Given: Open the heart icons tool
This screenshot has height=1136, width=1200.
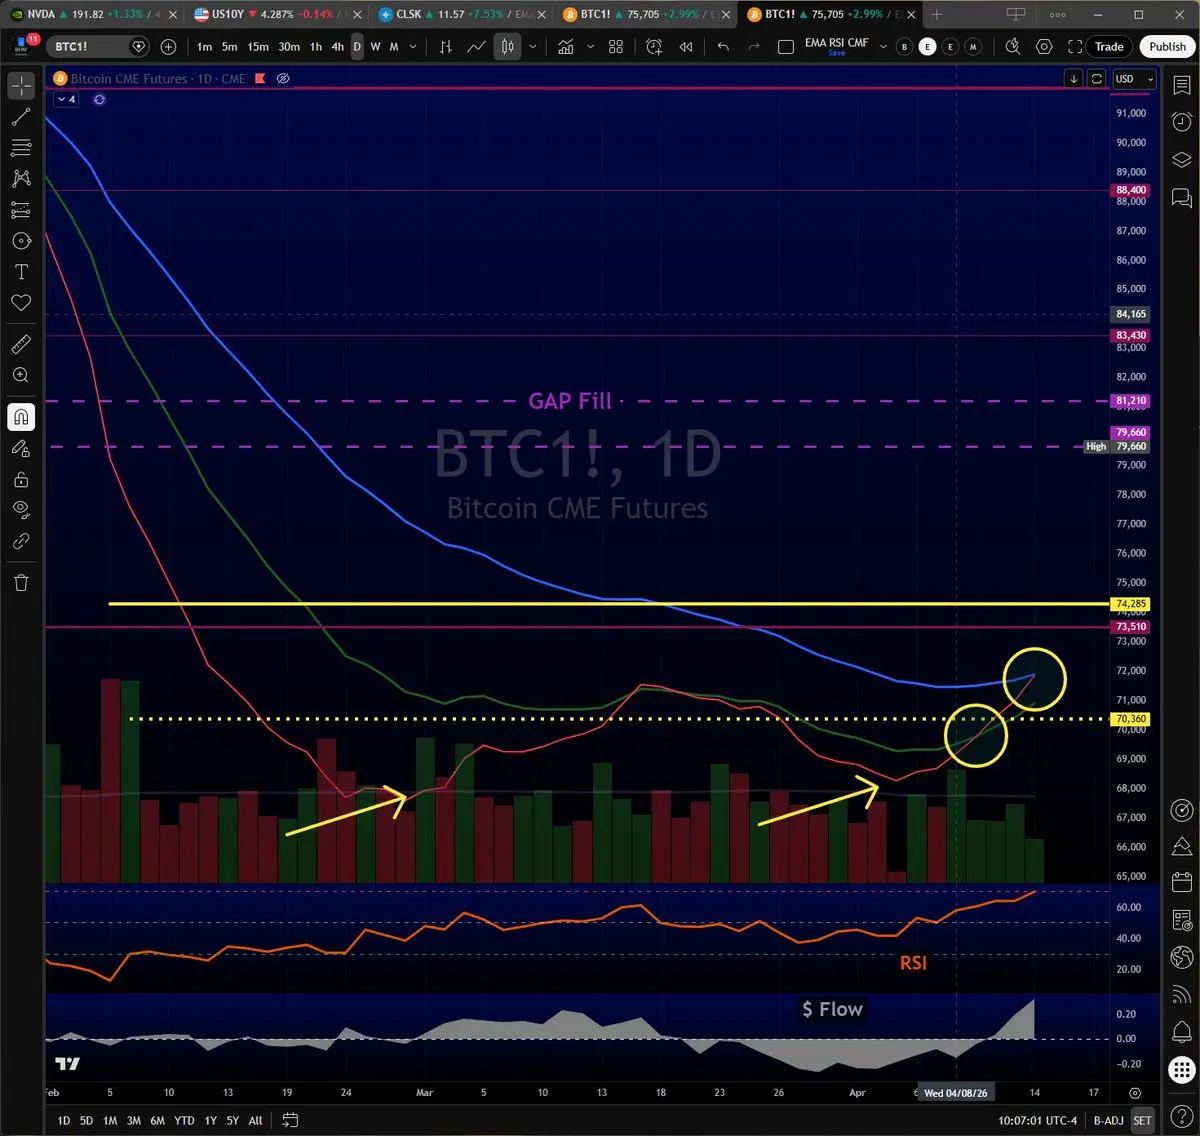Looking at the screenshot, I should (x=21, y=303).
